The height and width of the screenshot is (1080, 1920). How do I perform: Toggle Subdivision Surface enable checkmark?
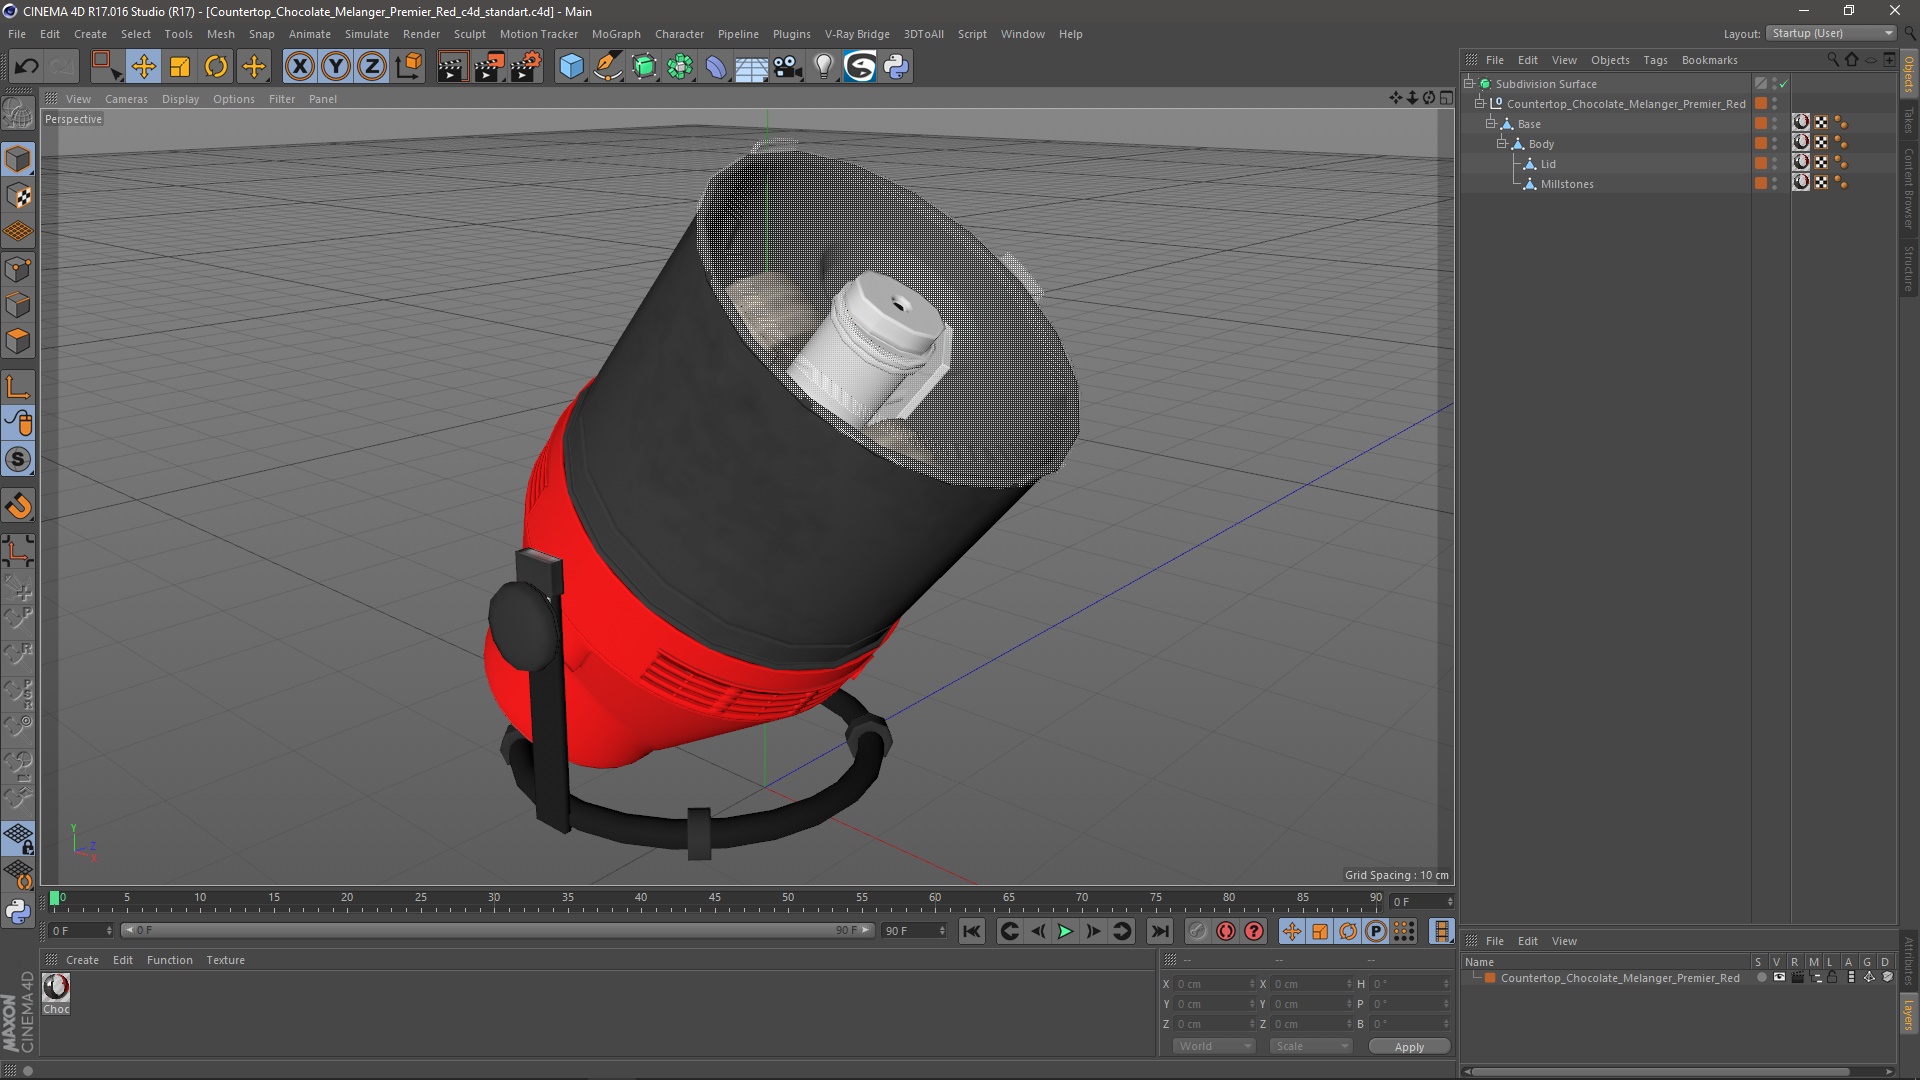tap(1784, 84)
